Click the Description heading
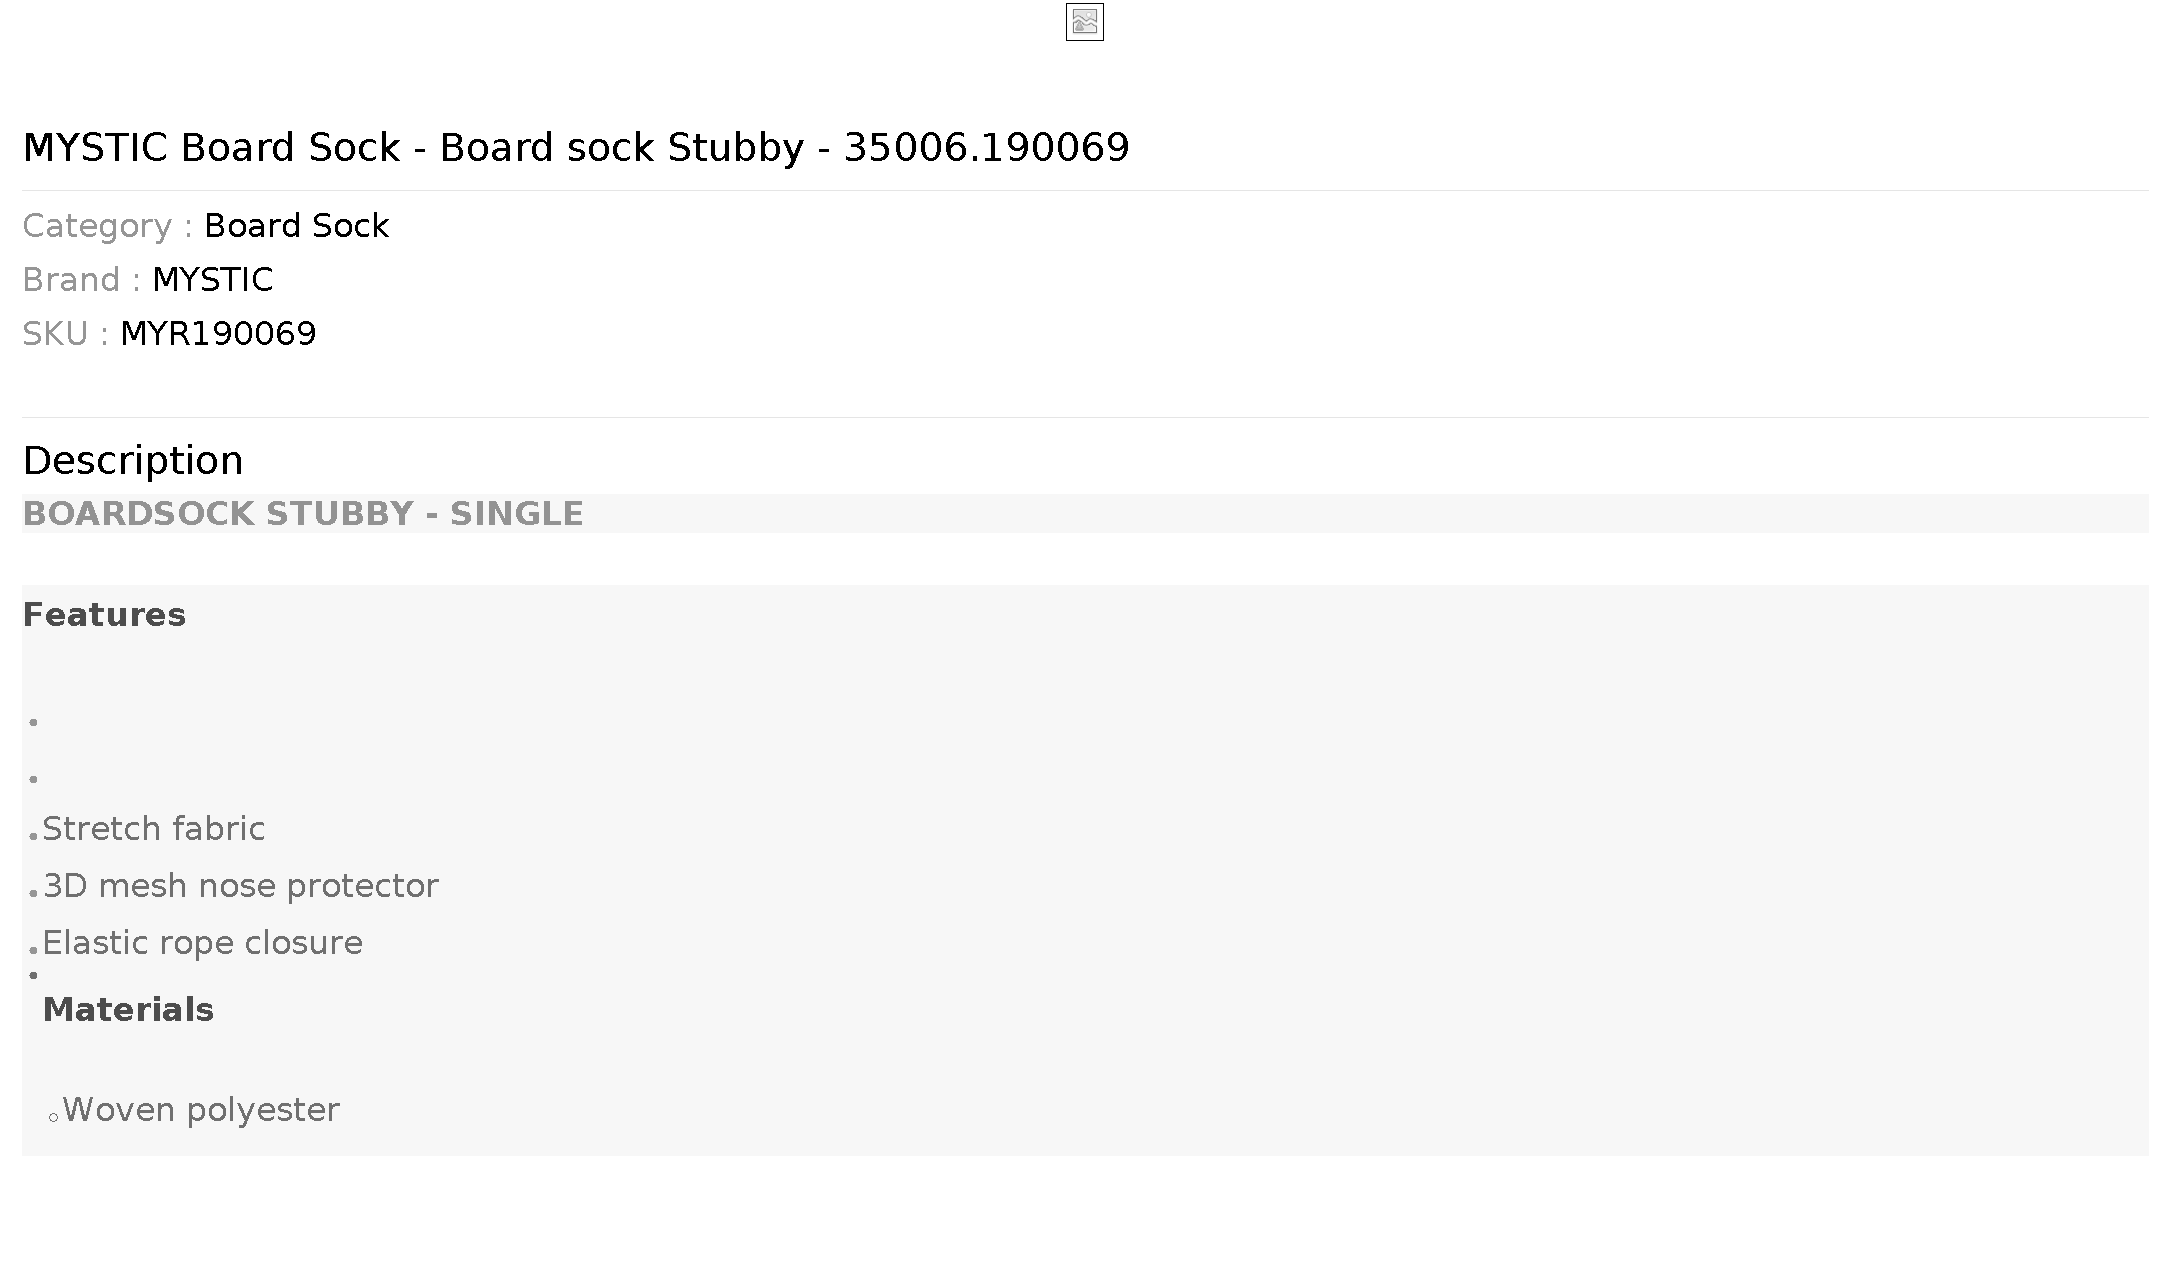The height and width of the screenshot is (1263, 2171). tap(133, 461)
